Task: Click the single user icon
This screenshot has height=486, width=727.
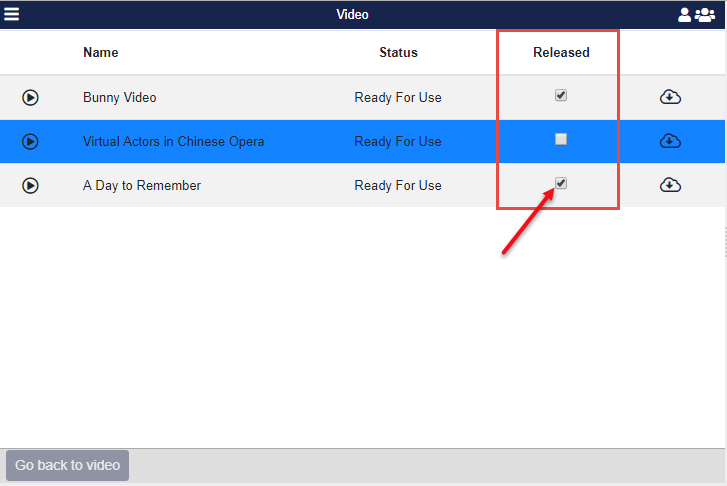Action: click(685, 15)
